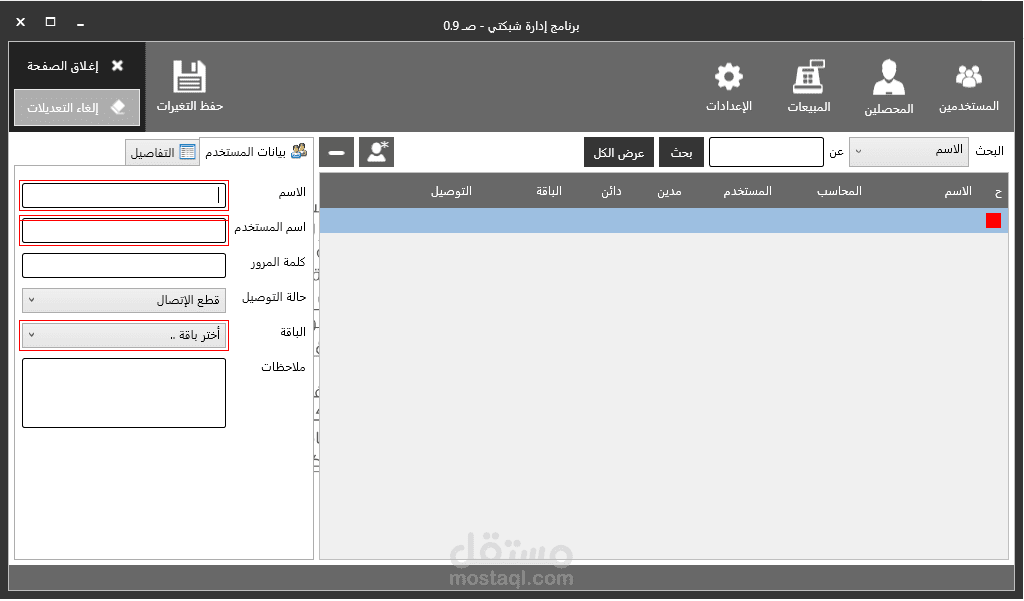1024x601 pixels.
Task: Remove selected user with the minus icon
Action: tap(336, 151)
